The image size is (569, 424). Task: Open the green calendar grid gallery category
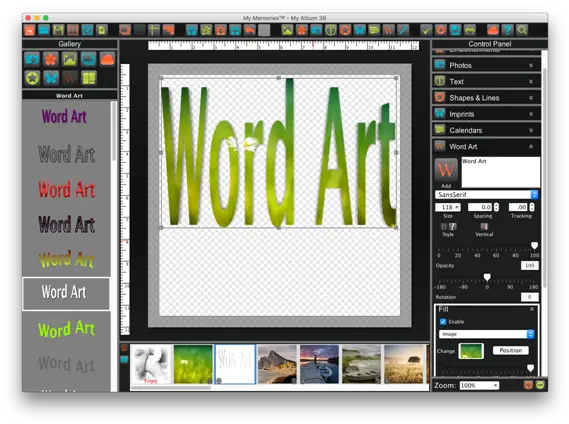point(89,78)
